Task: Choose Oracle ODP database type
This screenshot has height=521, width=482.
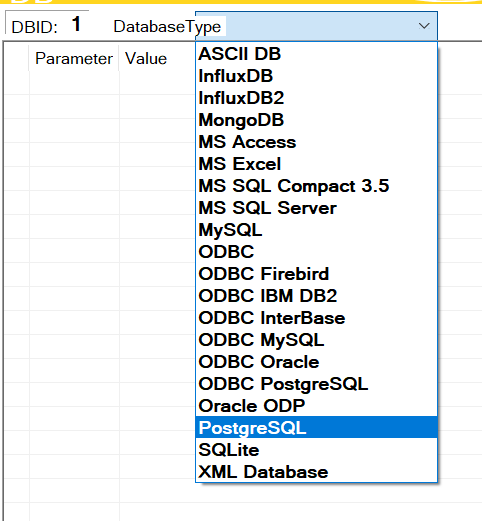Action: tap(316, 406)
